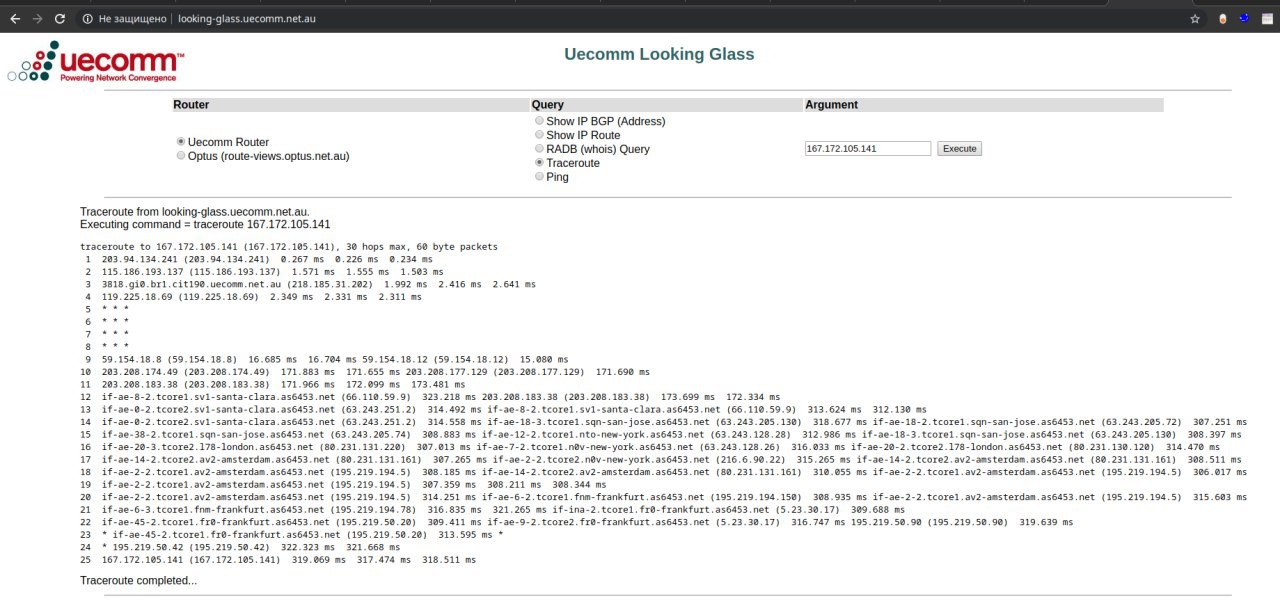Focus the Argument IP address field
Image resolution: width=1280 pixels, height=601 pixels.
(x=868, y=148)
